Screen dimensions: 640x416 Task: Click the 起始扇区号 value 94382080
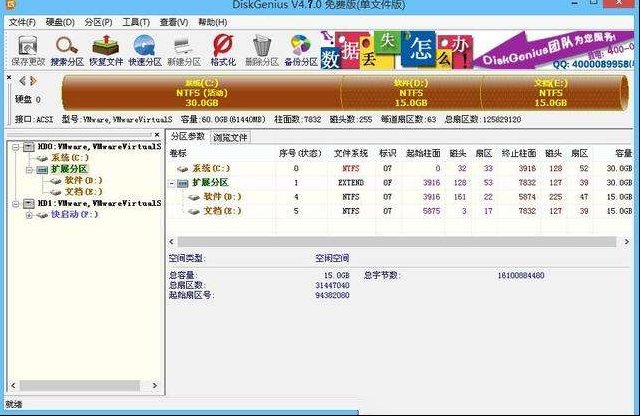coord(332,295)
